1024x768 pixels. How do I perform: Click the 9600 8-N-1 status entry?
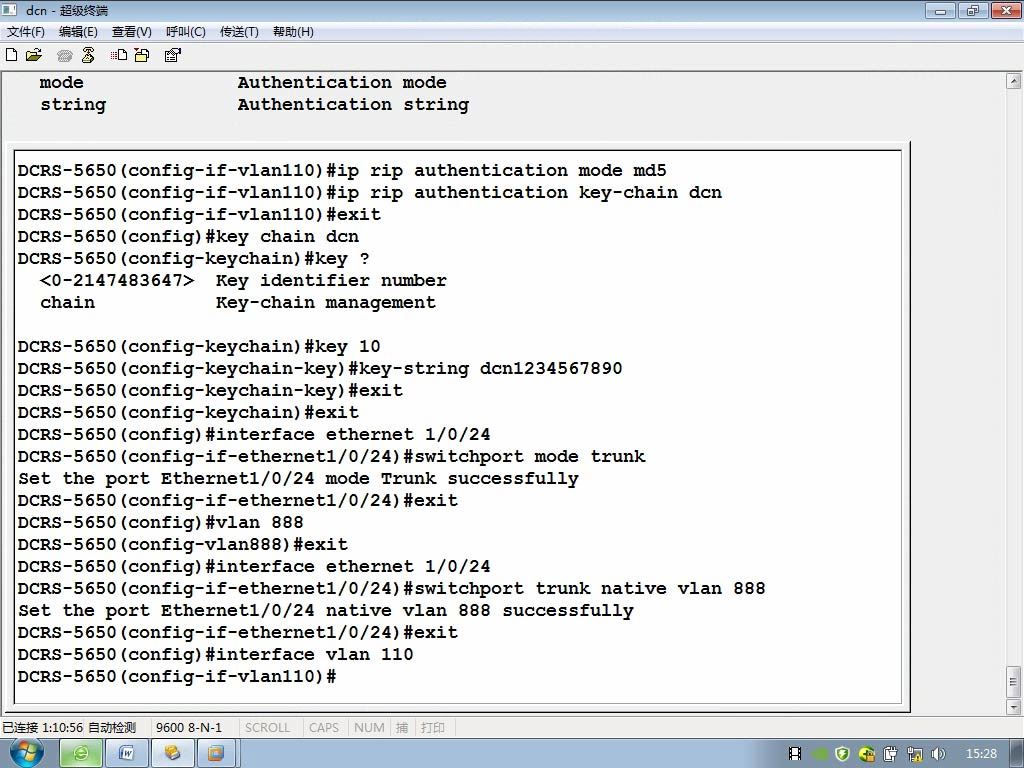189,728
